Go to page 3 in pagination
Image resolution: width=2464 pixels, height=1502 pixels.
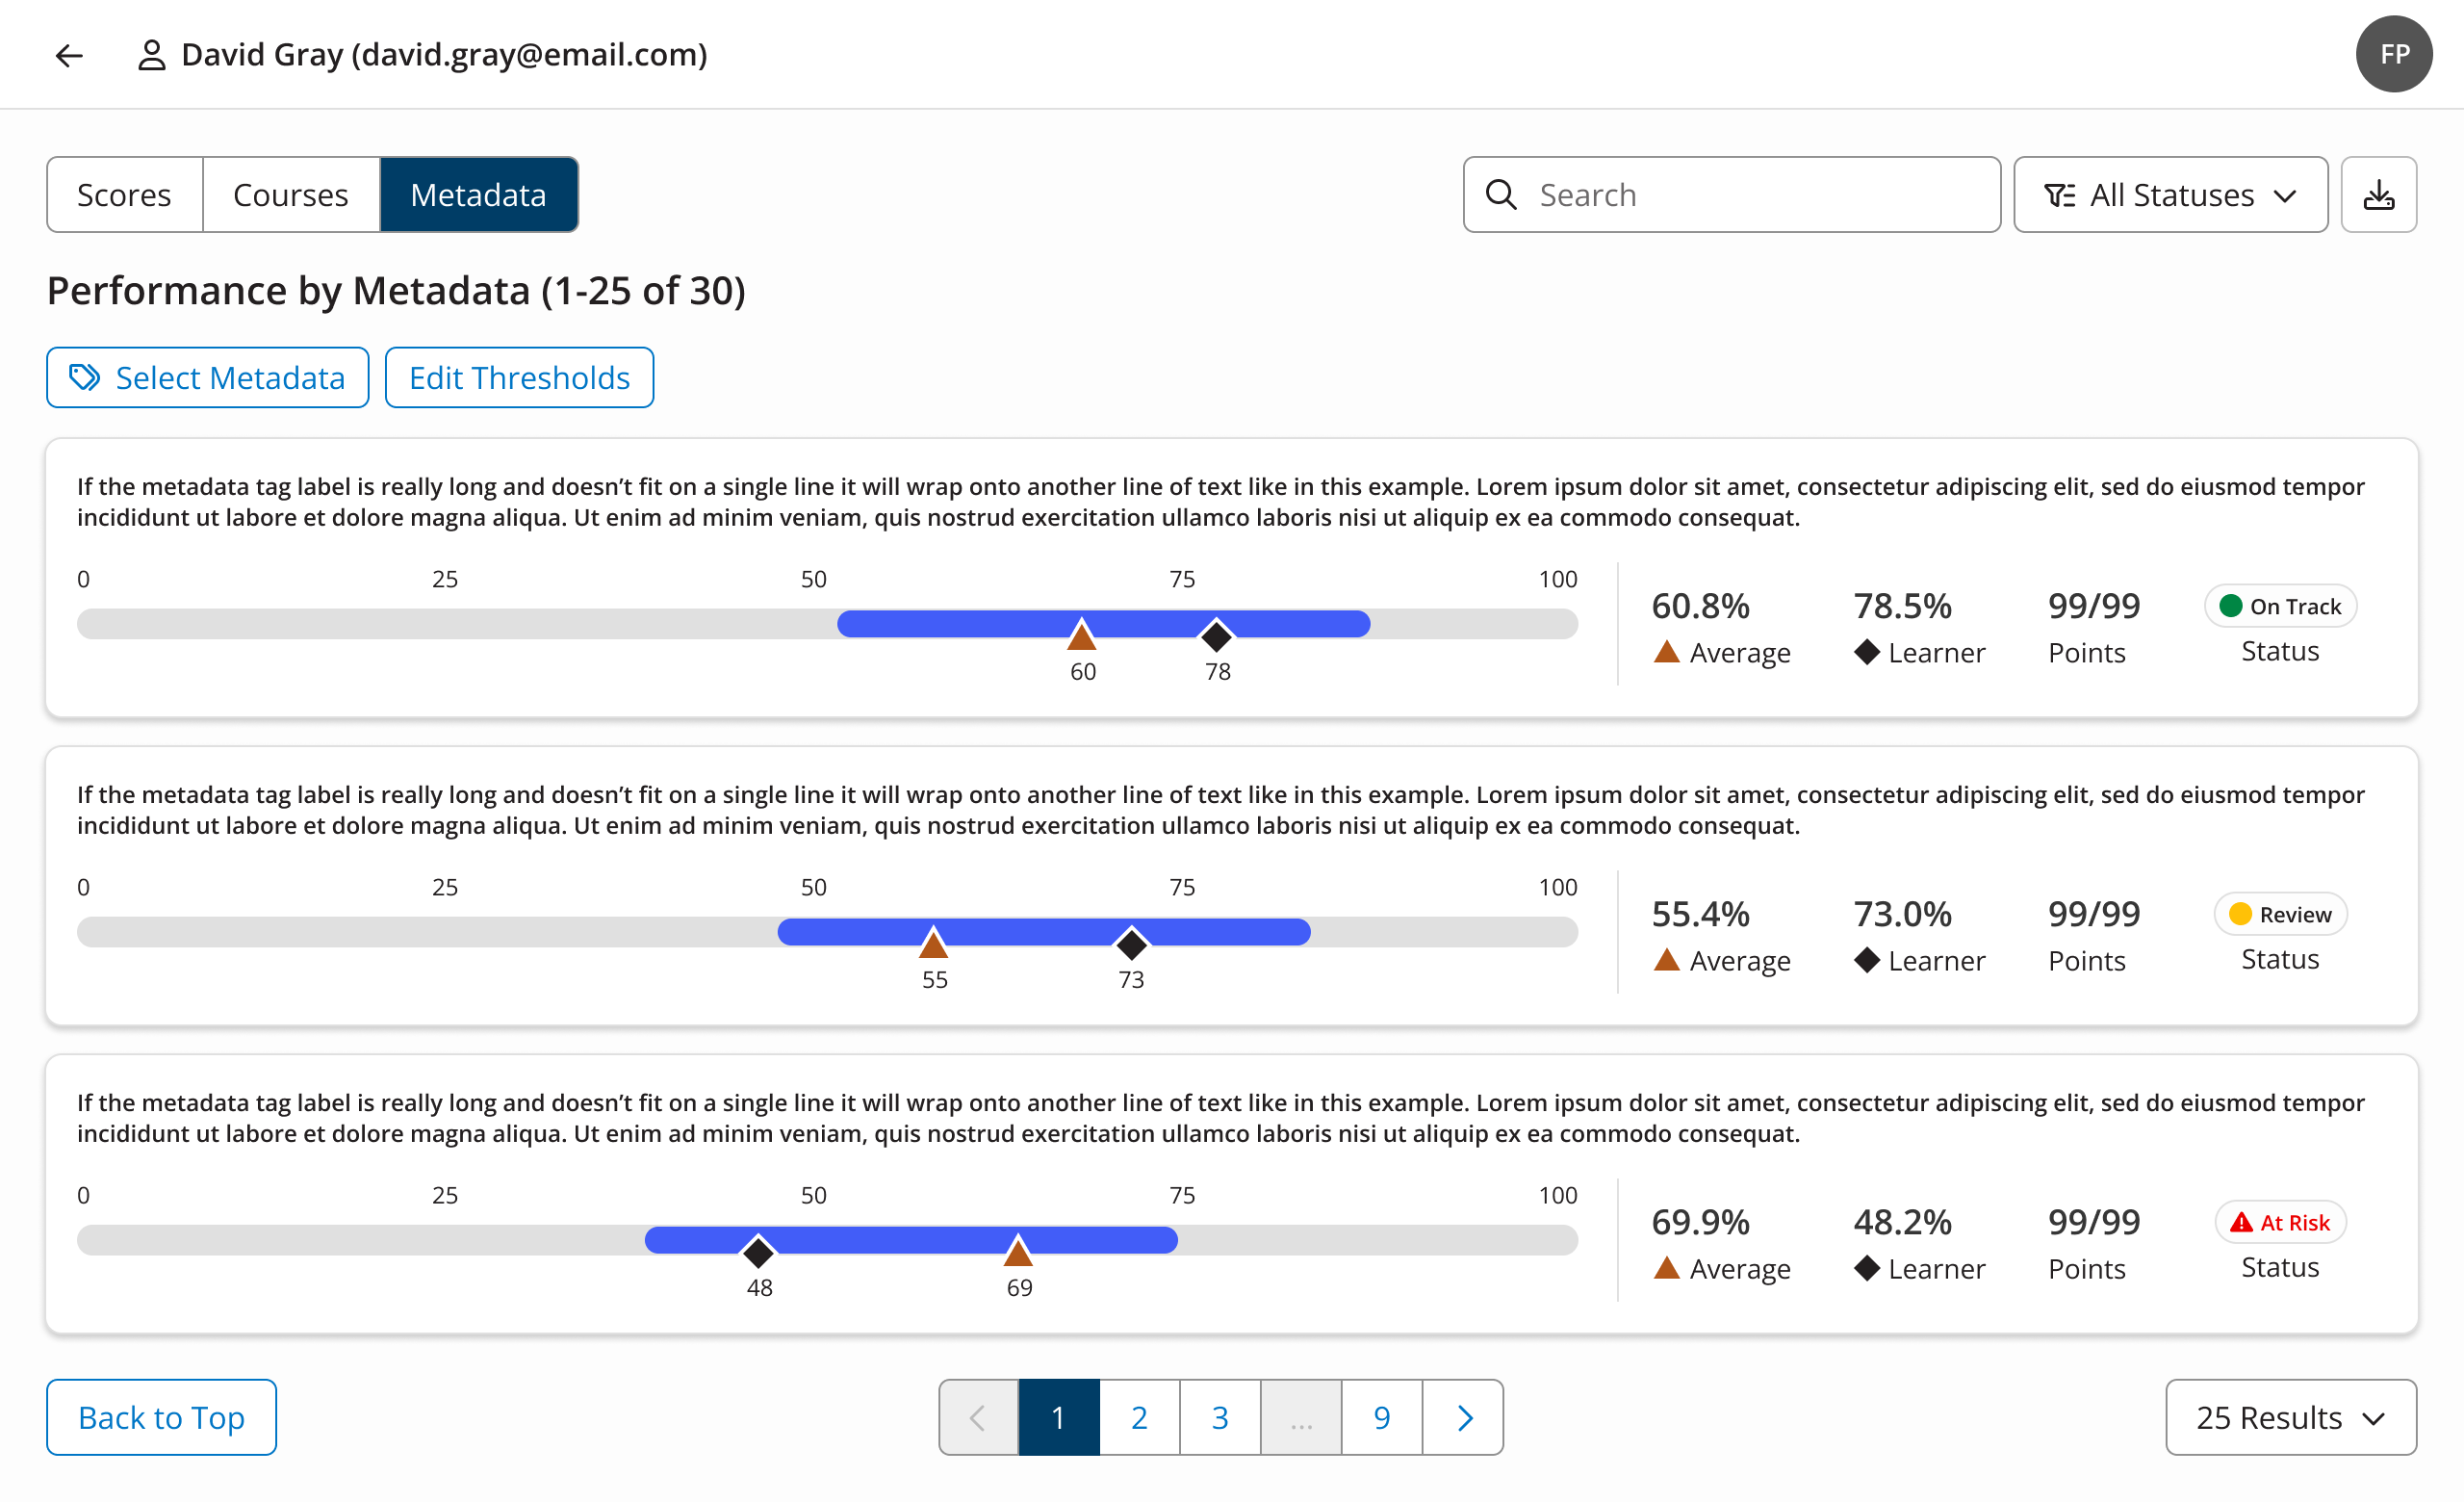pos(1219,1417)
